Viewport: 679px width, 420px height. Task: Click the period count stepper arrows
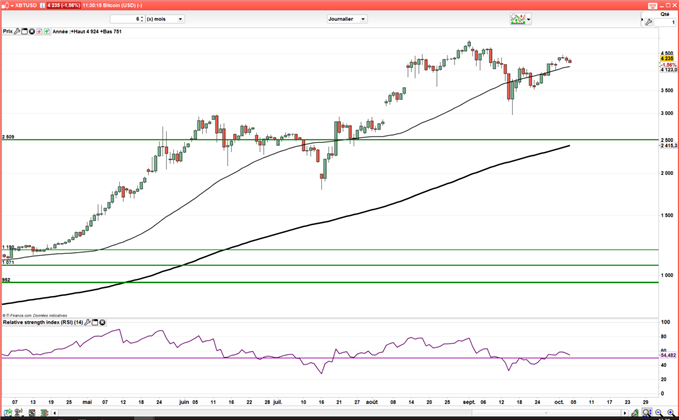[x=142, y=19]
